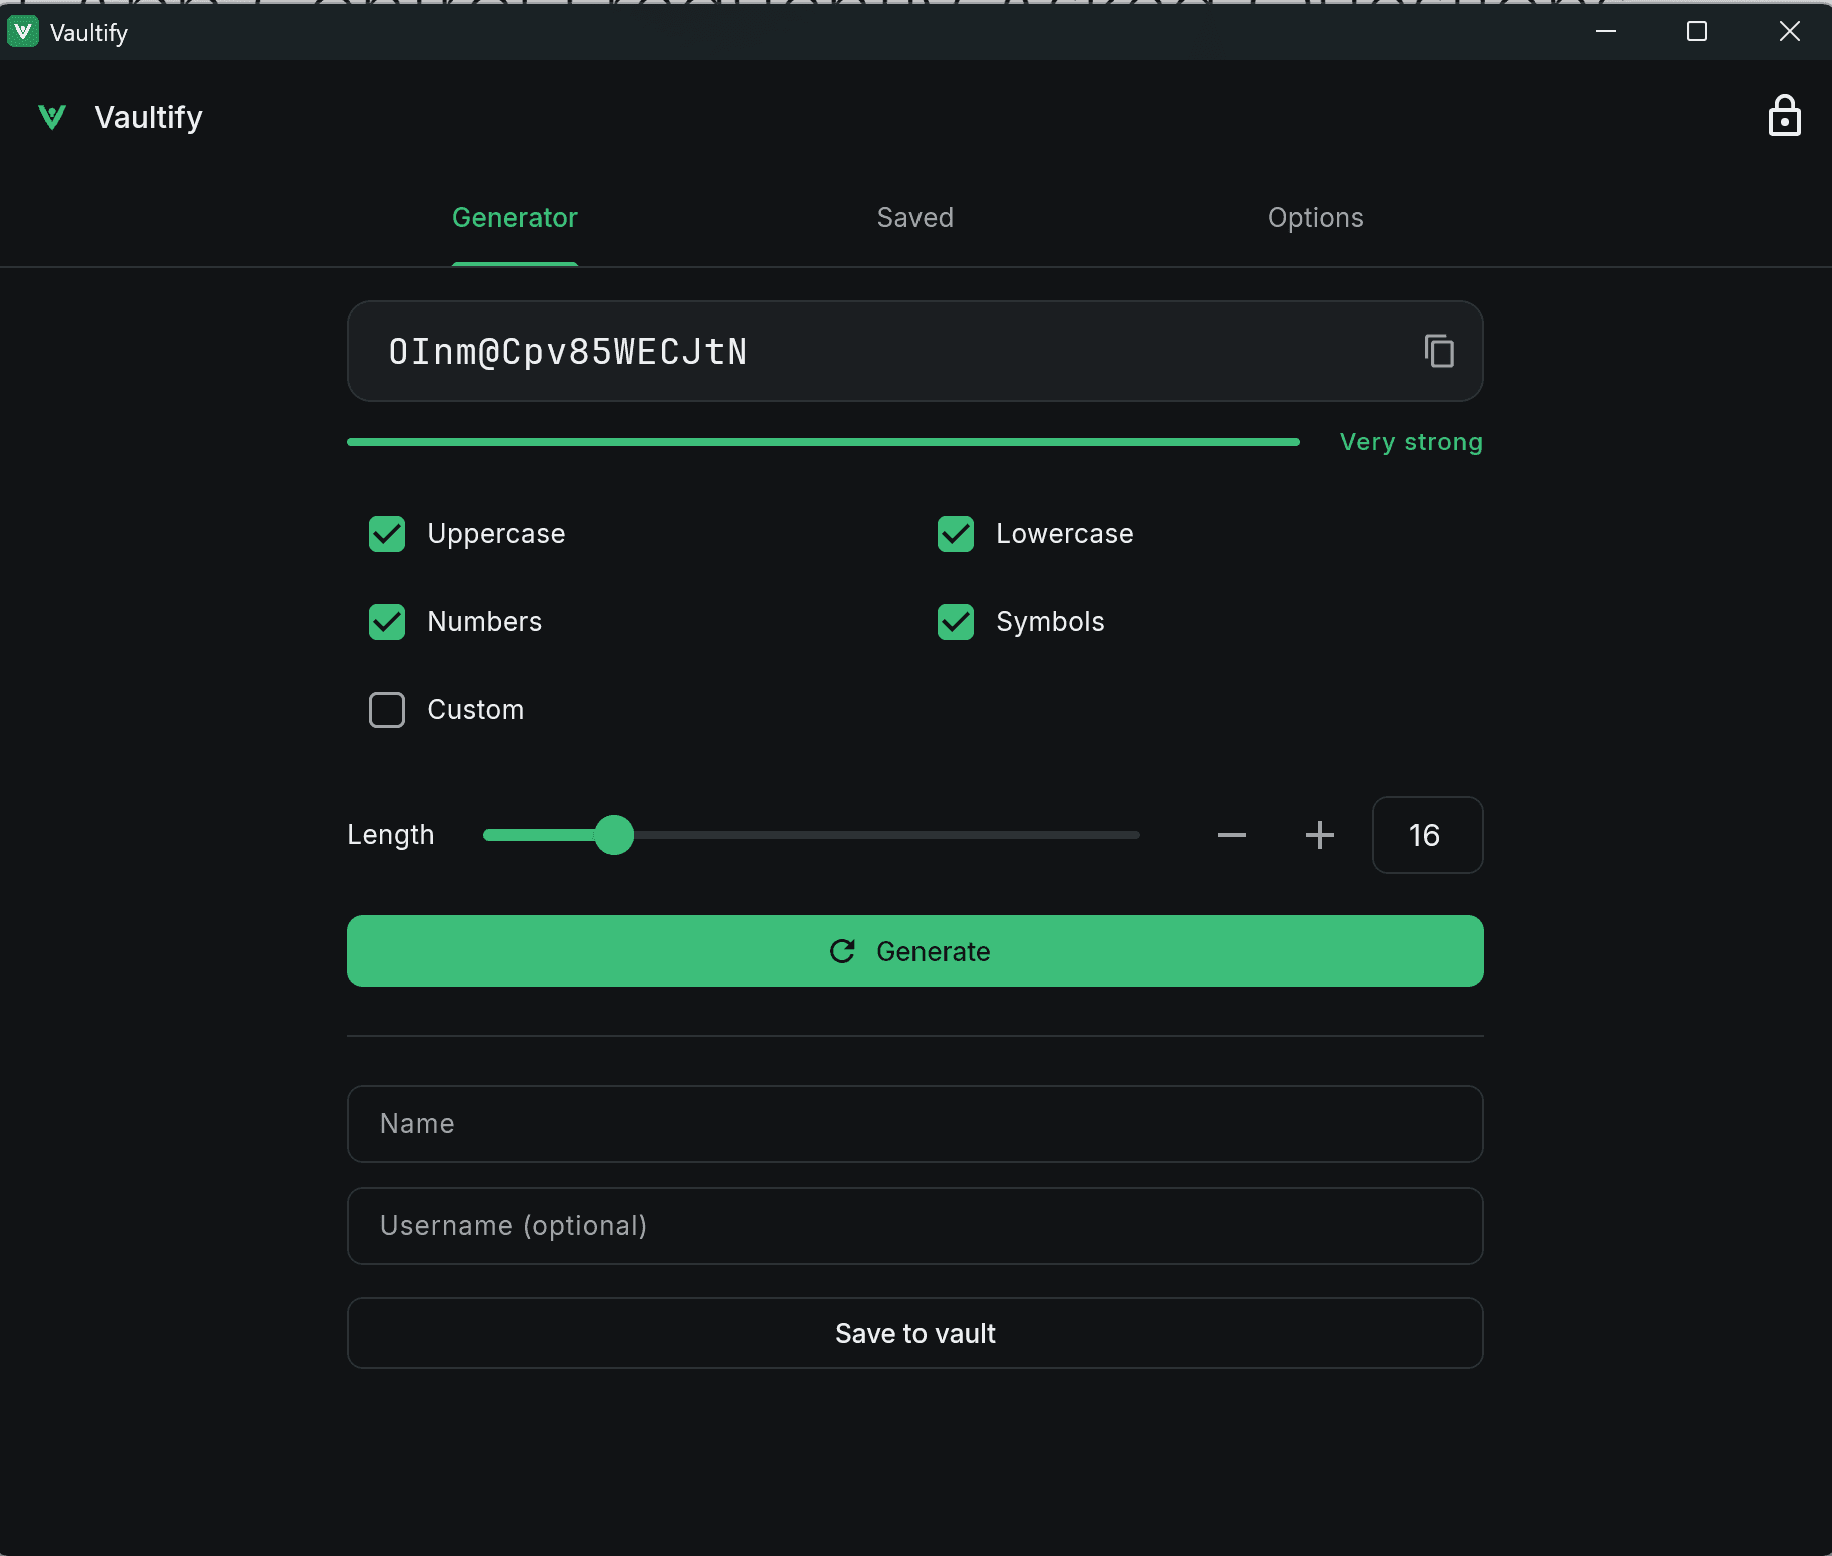Viewport: 1832px width, 1556px height.
Task: Increase length with the plus icon
Action: coord(1320,835)
